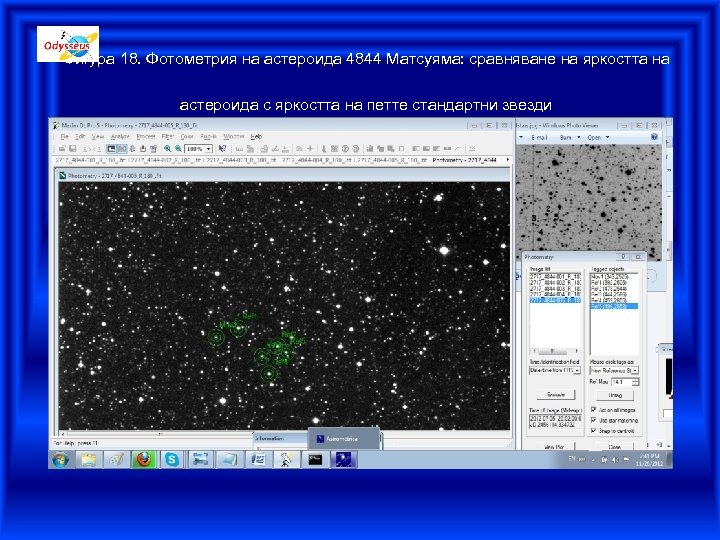Open the telescope application taskbar icon
The width and height of the screenshot is (720, 540).
point(286,460)
